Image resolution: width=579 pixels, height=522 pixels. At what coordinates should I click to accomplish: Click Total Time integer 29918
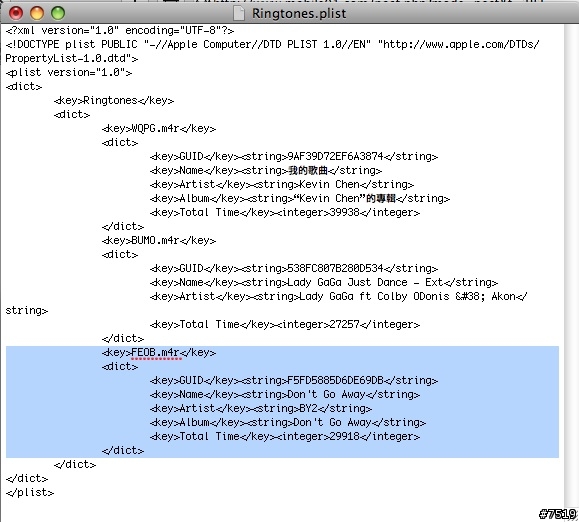pos(285,436)
